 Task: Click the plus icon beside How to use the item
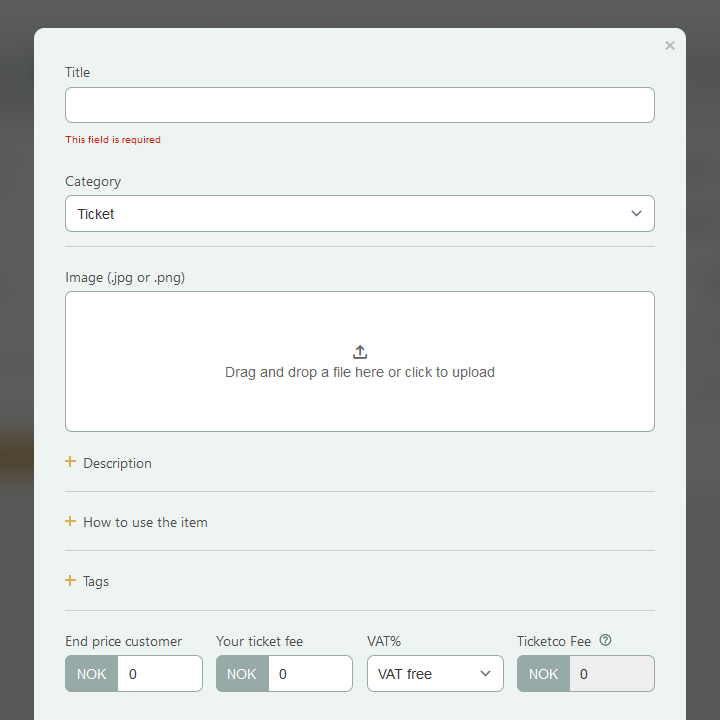[70, 521]
